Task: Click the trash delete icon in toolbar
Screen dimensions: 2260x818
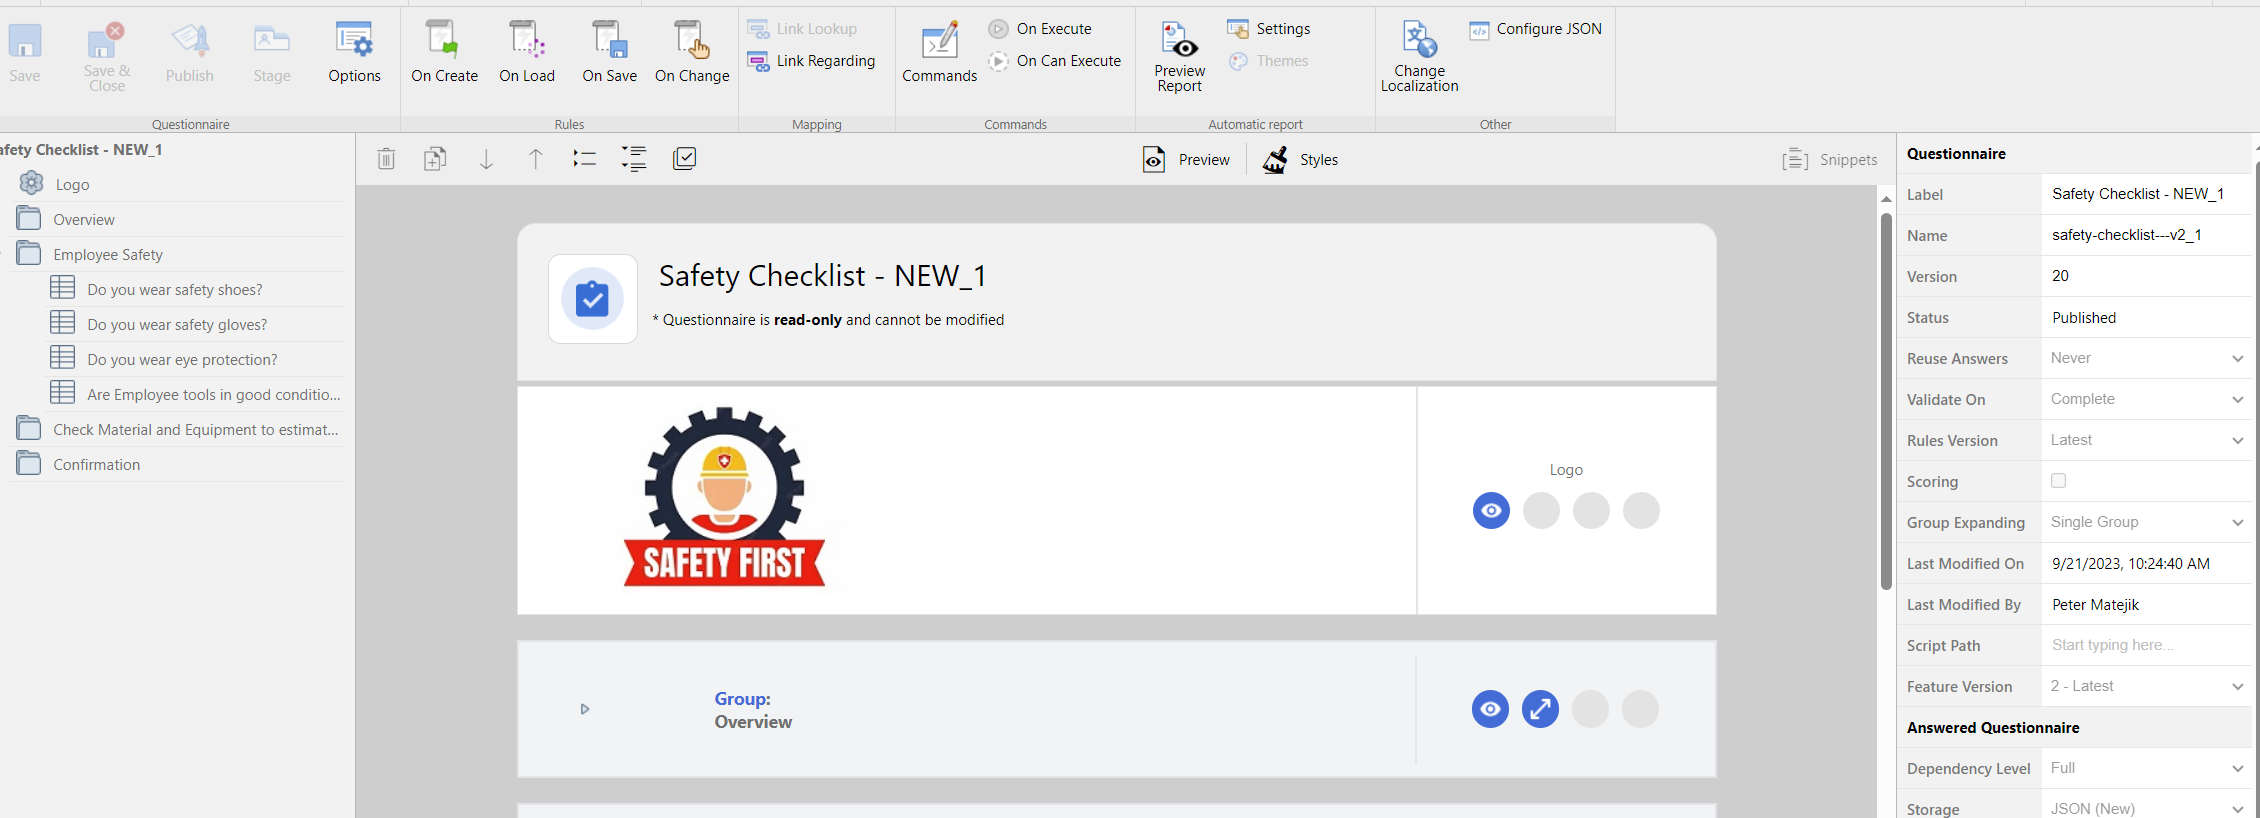Action: (x=386, y=159)
